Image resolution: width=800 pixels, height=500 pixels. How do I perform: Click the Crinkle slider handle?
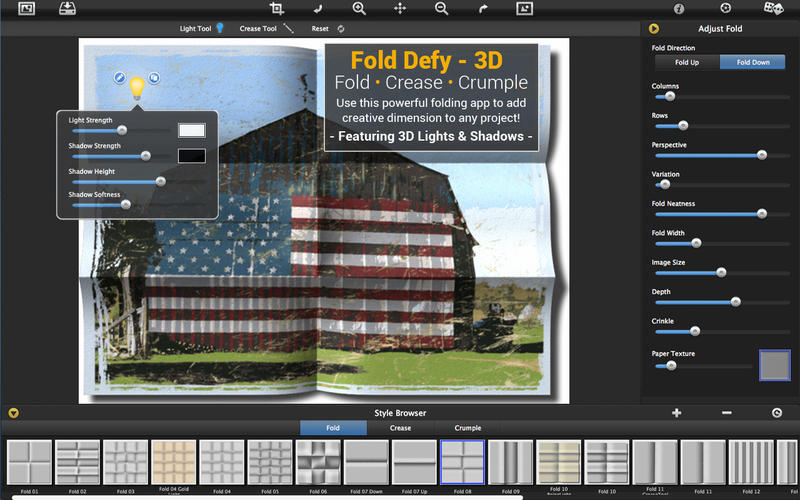pos(695,331)
